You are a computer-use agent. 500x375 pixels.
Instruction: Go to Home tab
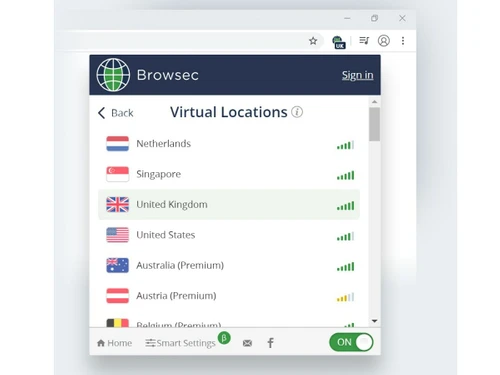[x=114, y=343]
